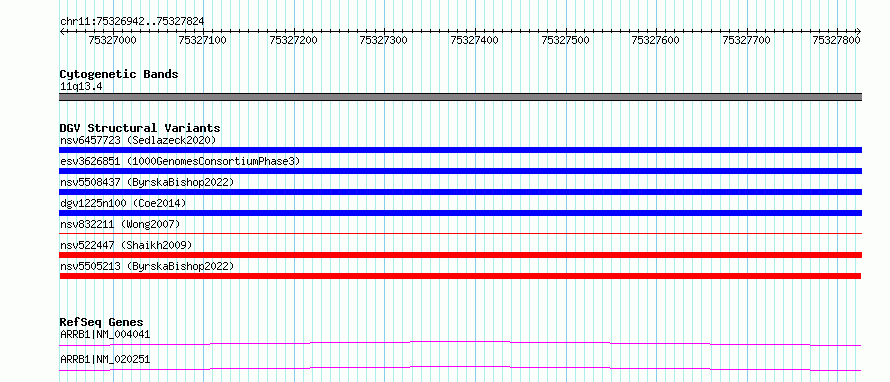Click the nsv6457723 (Sedlazeck2020) variant label

tap(138, 140)
